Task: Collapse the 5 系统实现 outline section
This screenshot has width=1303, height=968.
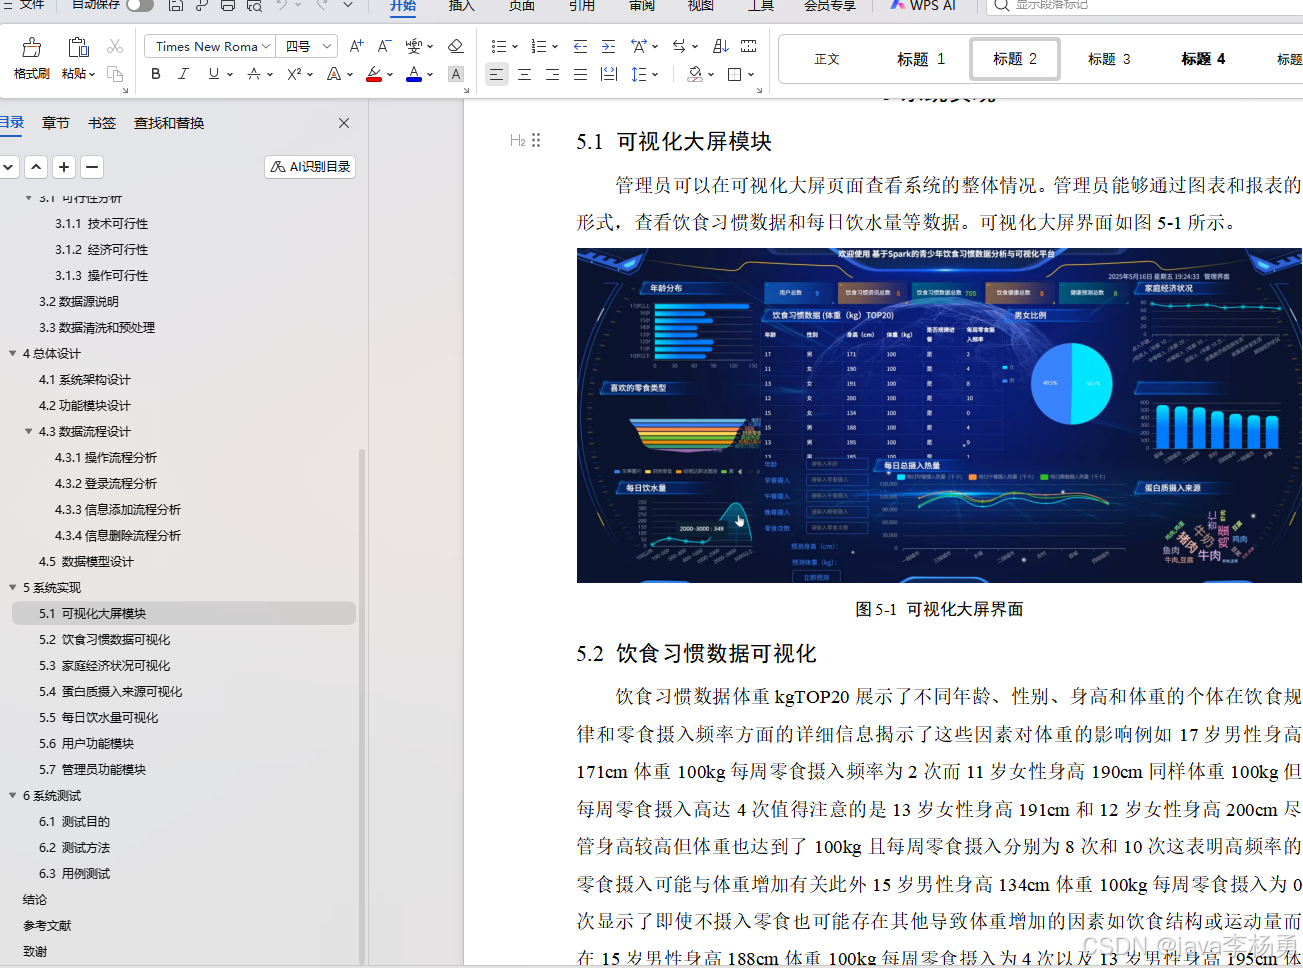Action: point(13,587)
